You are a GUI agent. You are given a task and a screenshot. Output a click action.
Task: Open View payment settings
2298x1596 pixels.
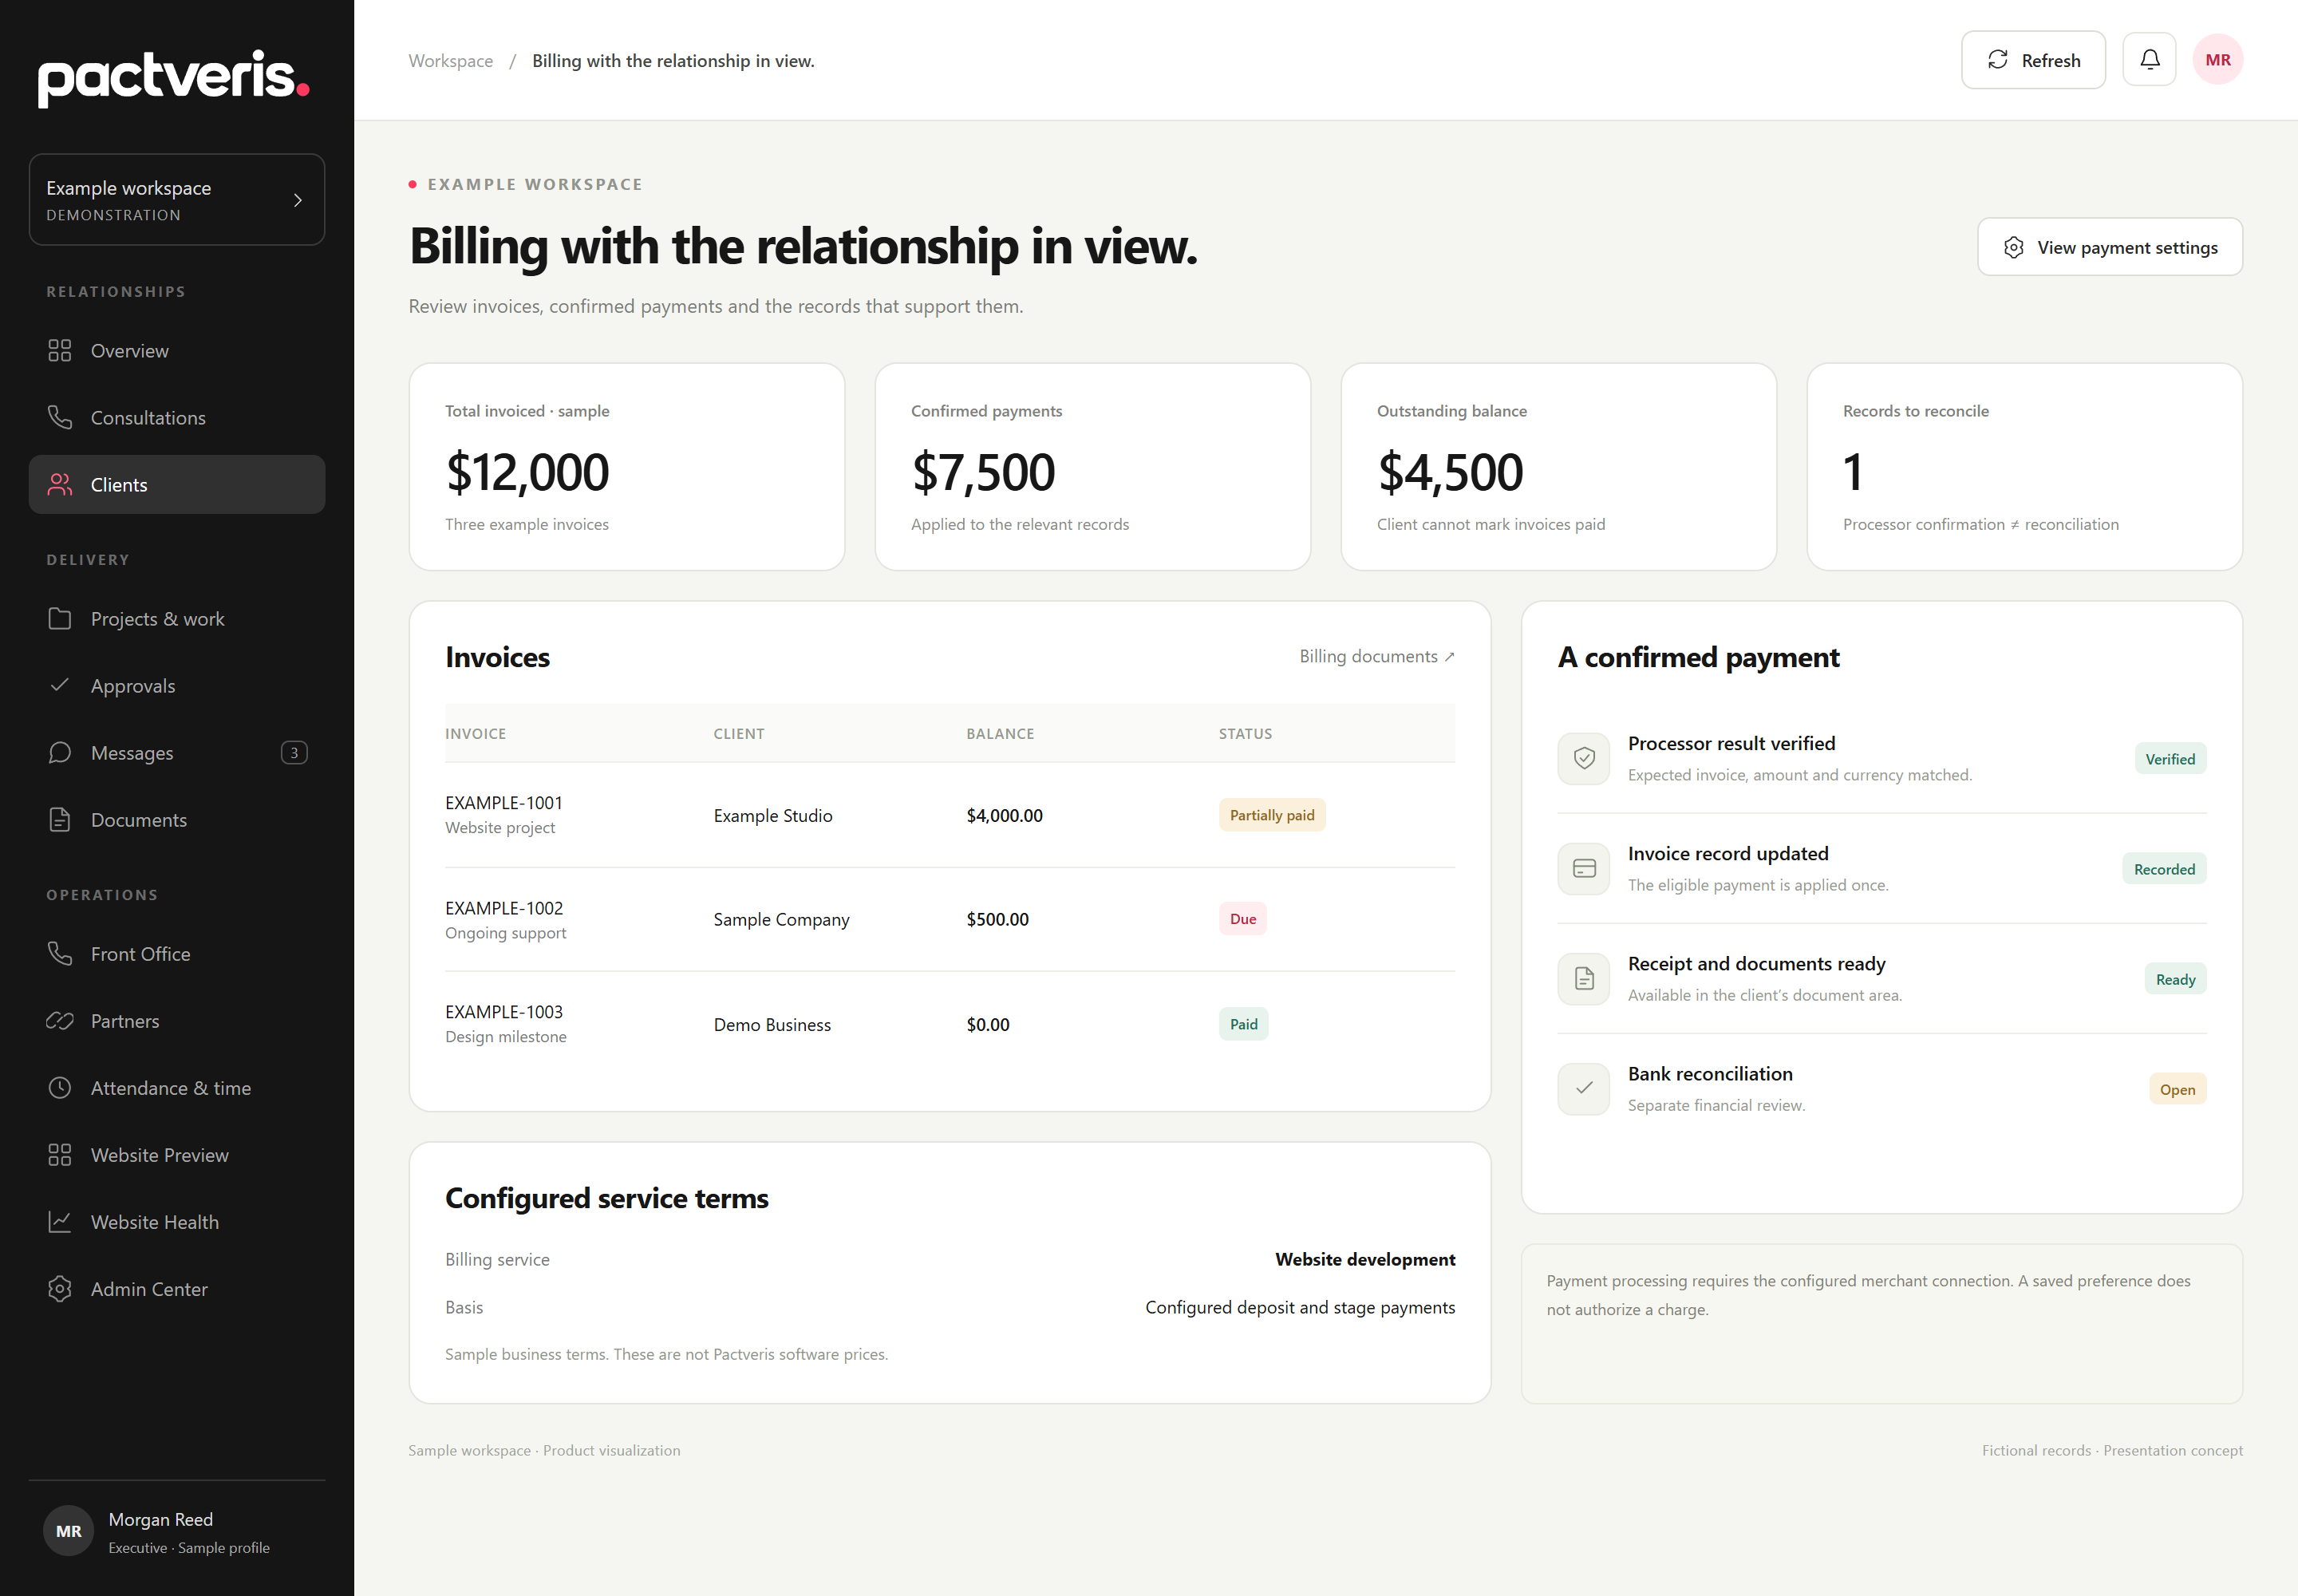coord(2110,247)
